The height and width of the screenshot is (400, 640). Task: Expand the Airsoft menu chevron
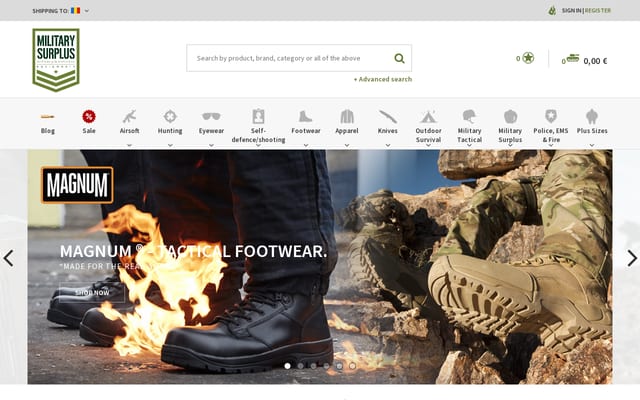coord(129,145)
